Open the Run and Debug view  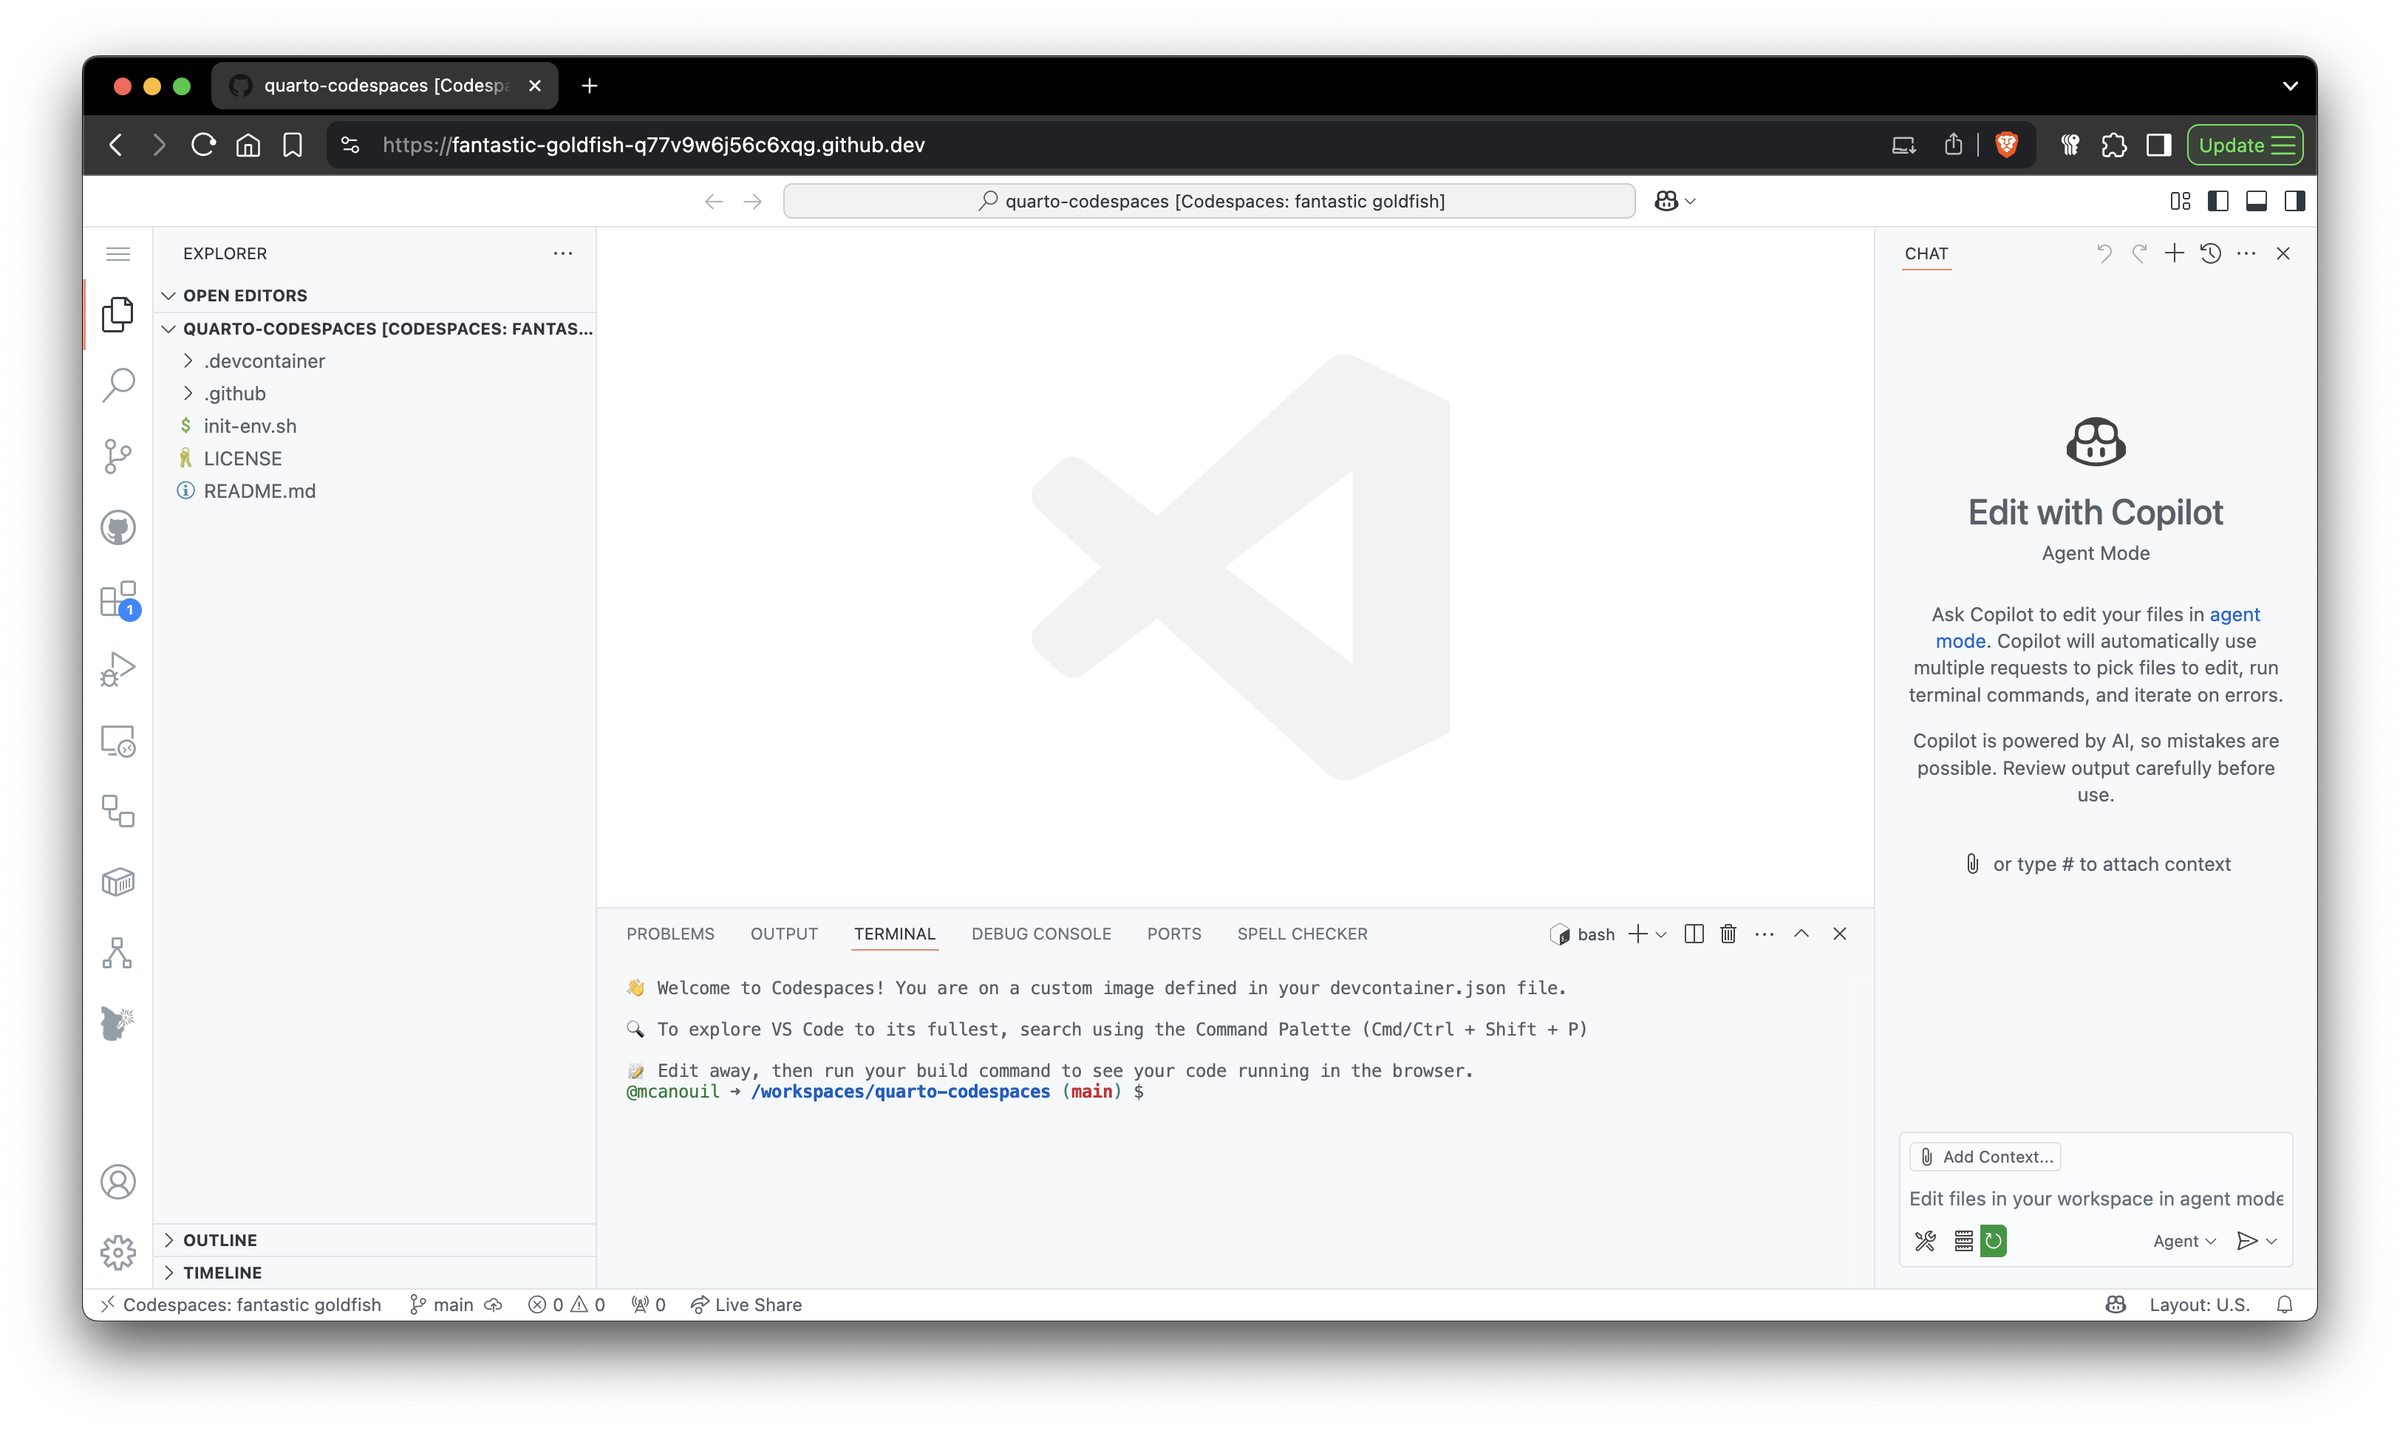[x=118, y=668]
